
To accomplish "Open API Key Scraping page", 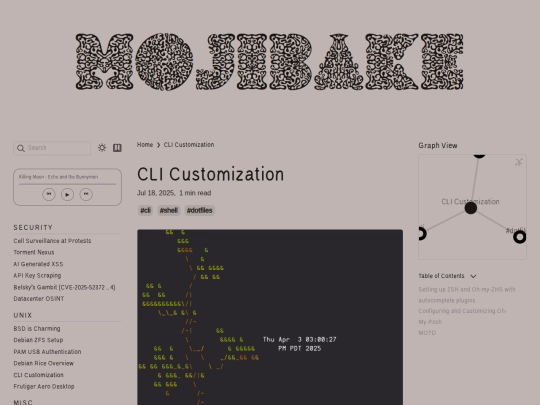I will point(37,276).
